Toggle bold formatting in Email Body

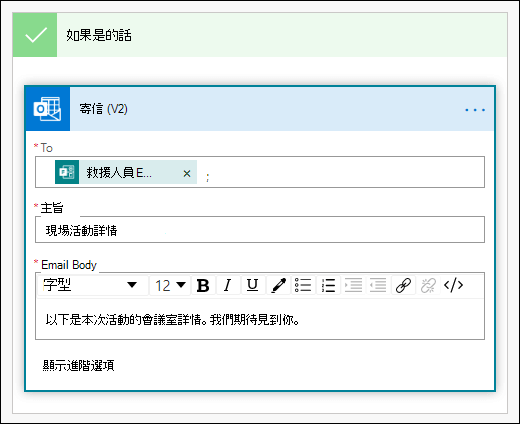[x=203, y=285]
